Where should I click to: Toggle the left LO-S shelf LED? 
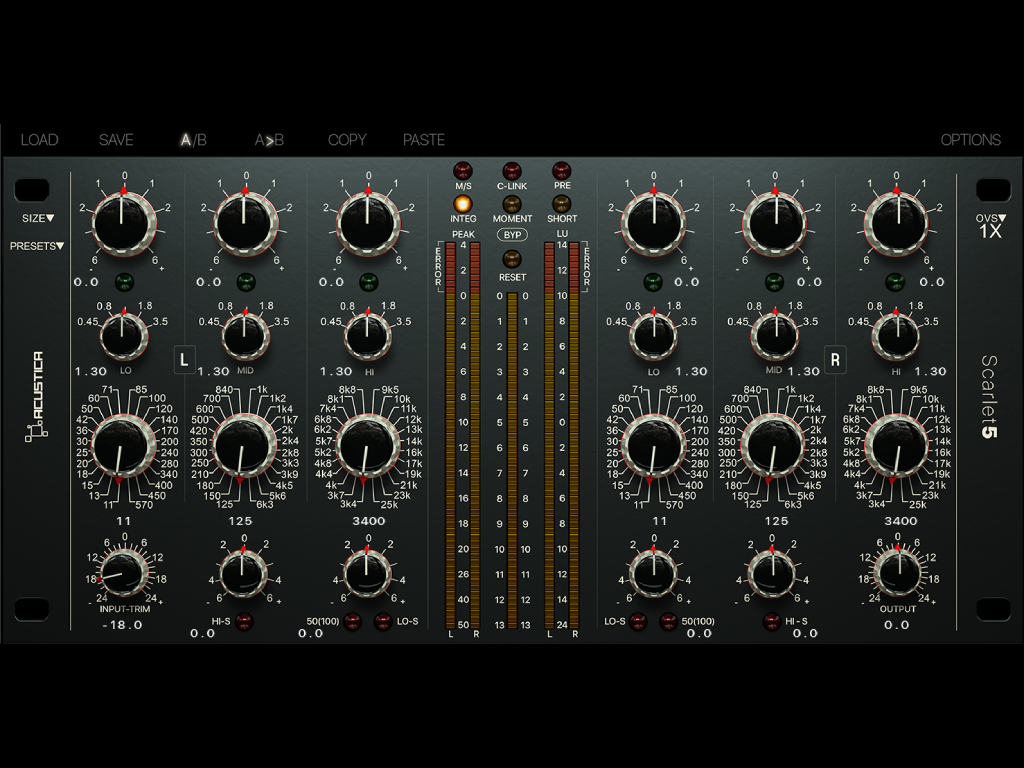[383, 622]
